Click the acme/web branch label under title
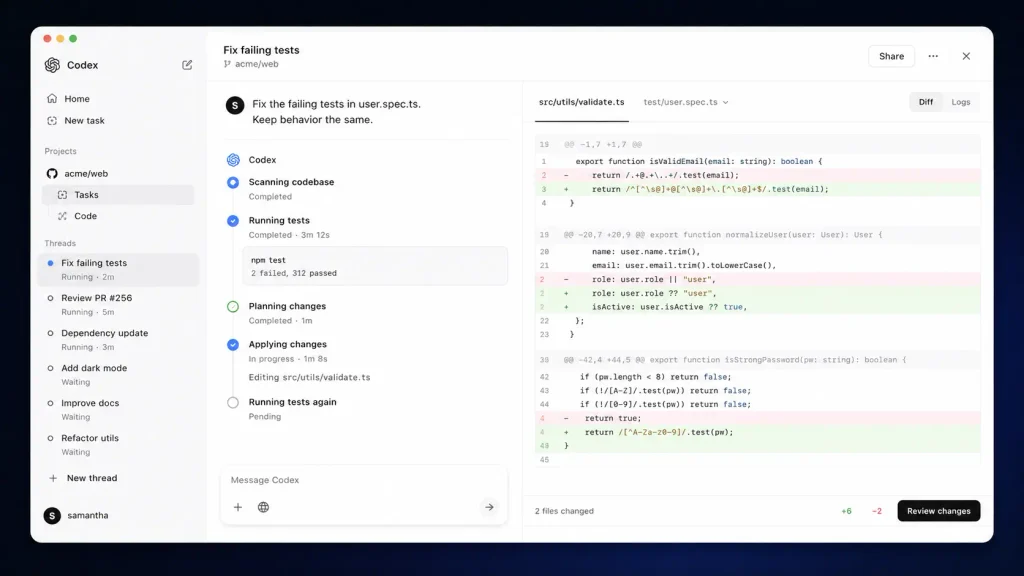This screenshot has height=576, width=1024. point(251,64)
